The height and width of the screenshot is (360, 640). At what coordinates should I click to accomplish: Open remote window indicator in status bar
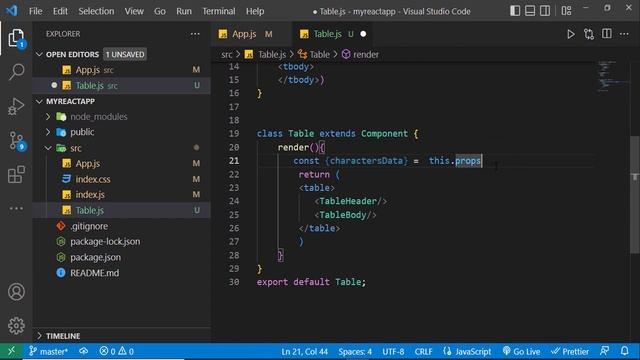point(11,351)
